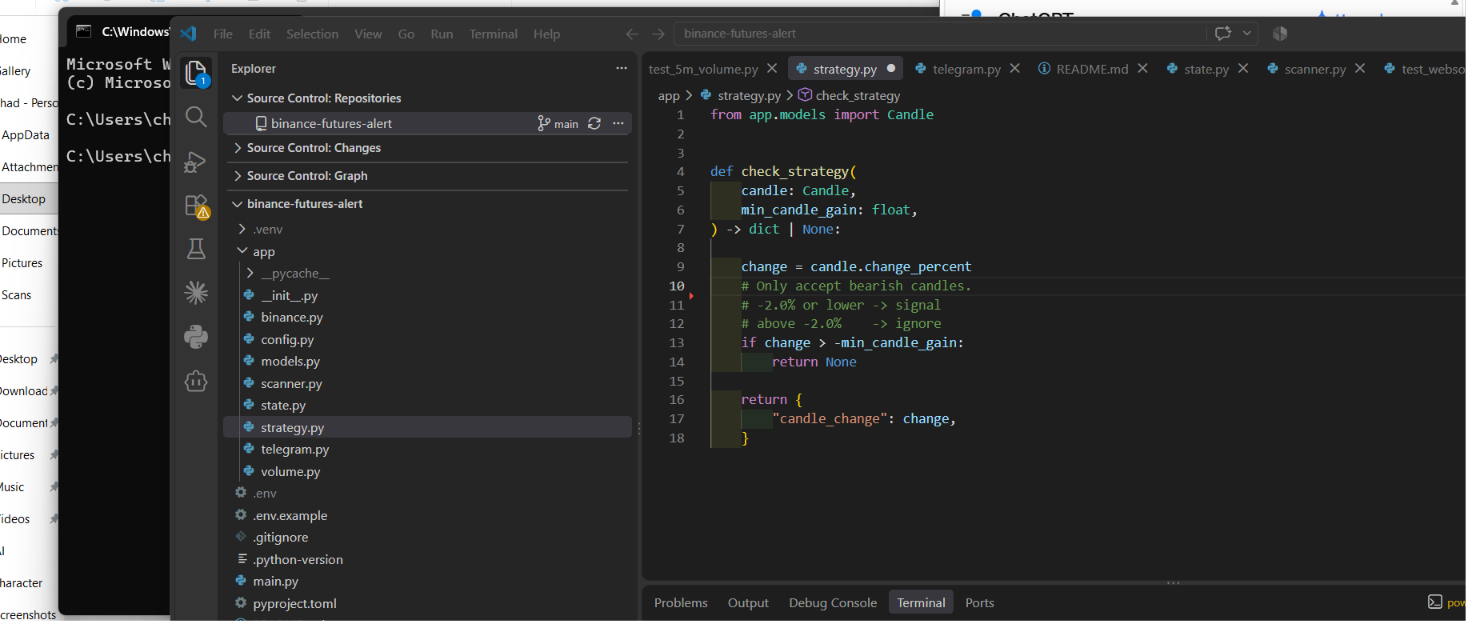Open the chat dropdown arrow in title bar
This screenshot has width=1466, height=621.
pyautogui.click(x=1247, y=33)
